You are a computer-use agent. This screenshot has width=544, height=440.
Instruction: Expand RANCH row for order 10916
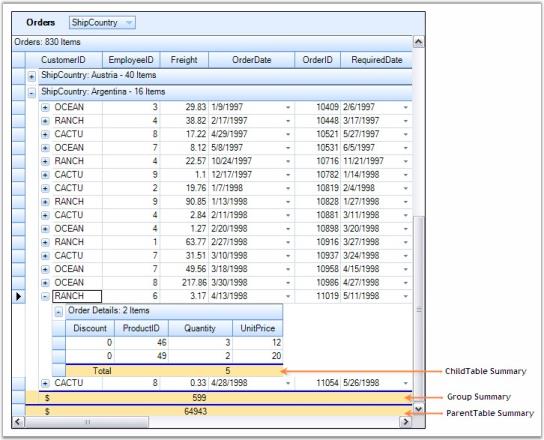click(45, 243)
